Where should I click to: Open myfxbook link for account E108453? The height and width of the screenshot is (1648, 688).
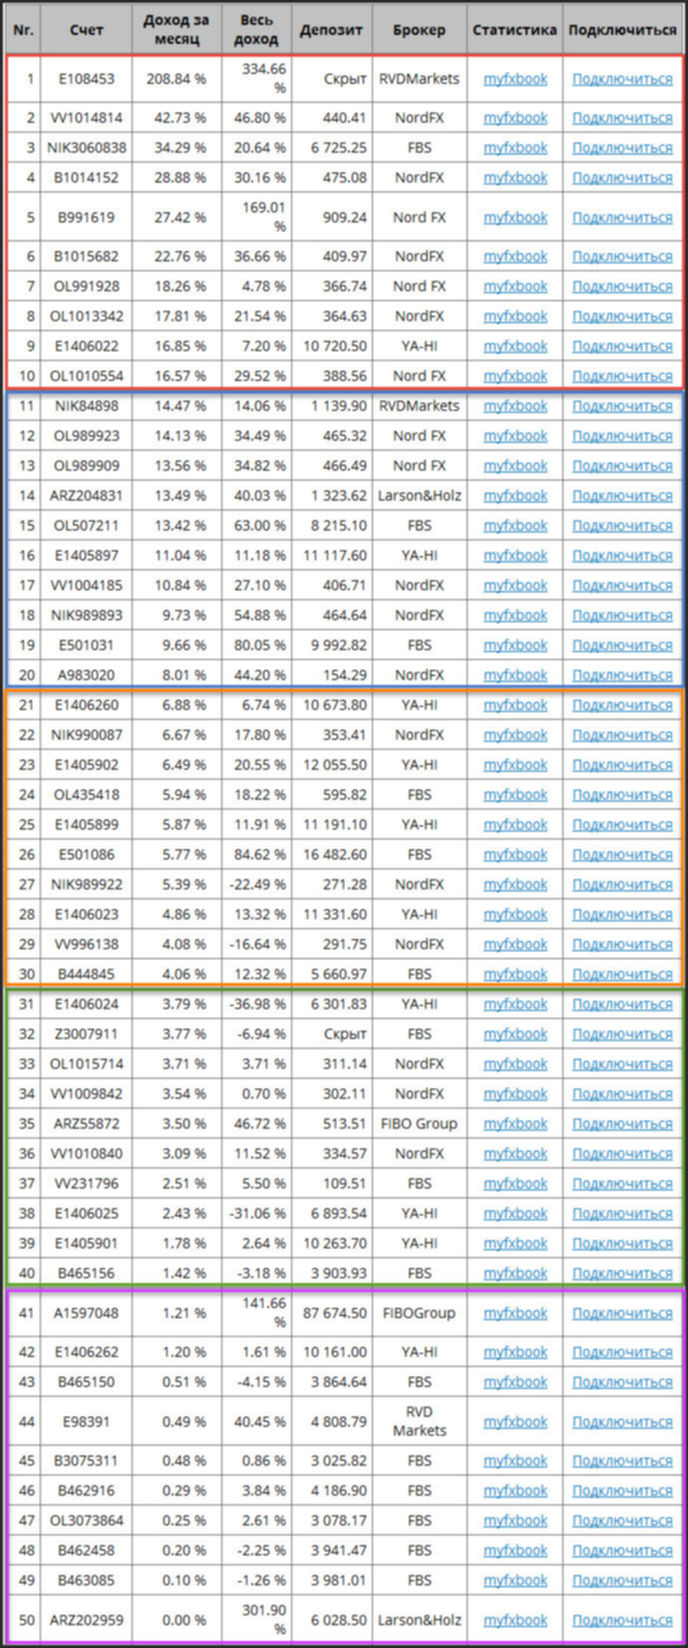515,79
